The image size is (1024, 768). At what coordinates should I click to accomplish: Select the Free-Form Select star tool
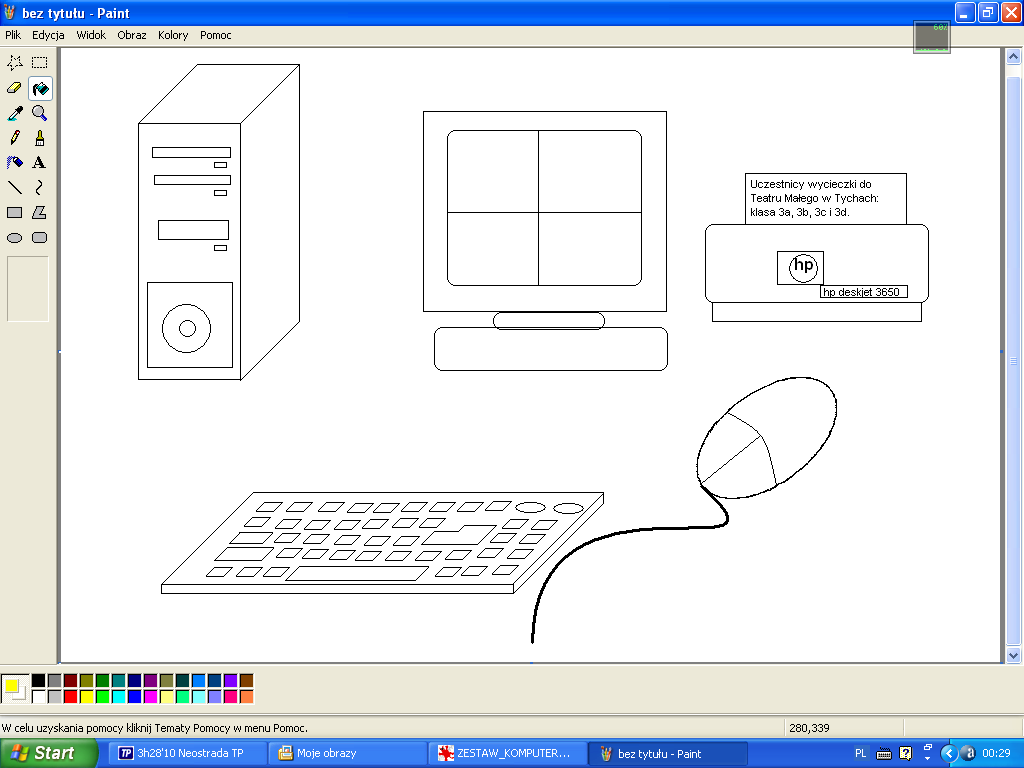15,63
